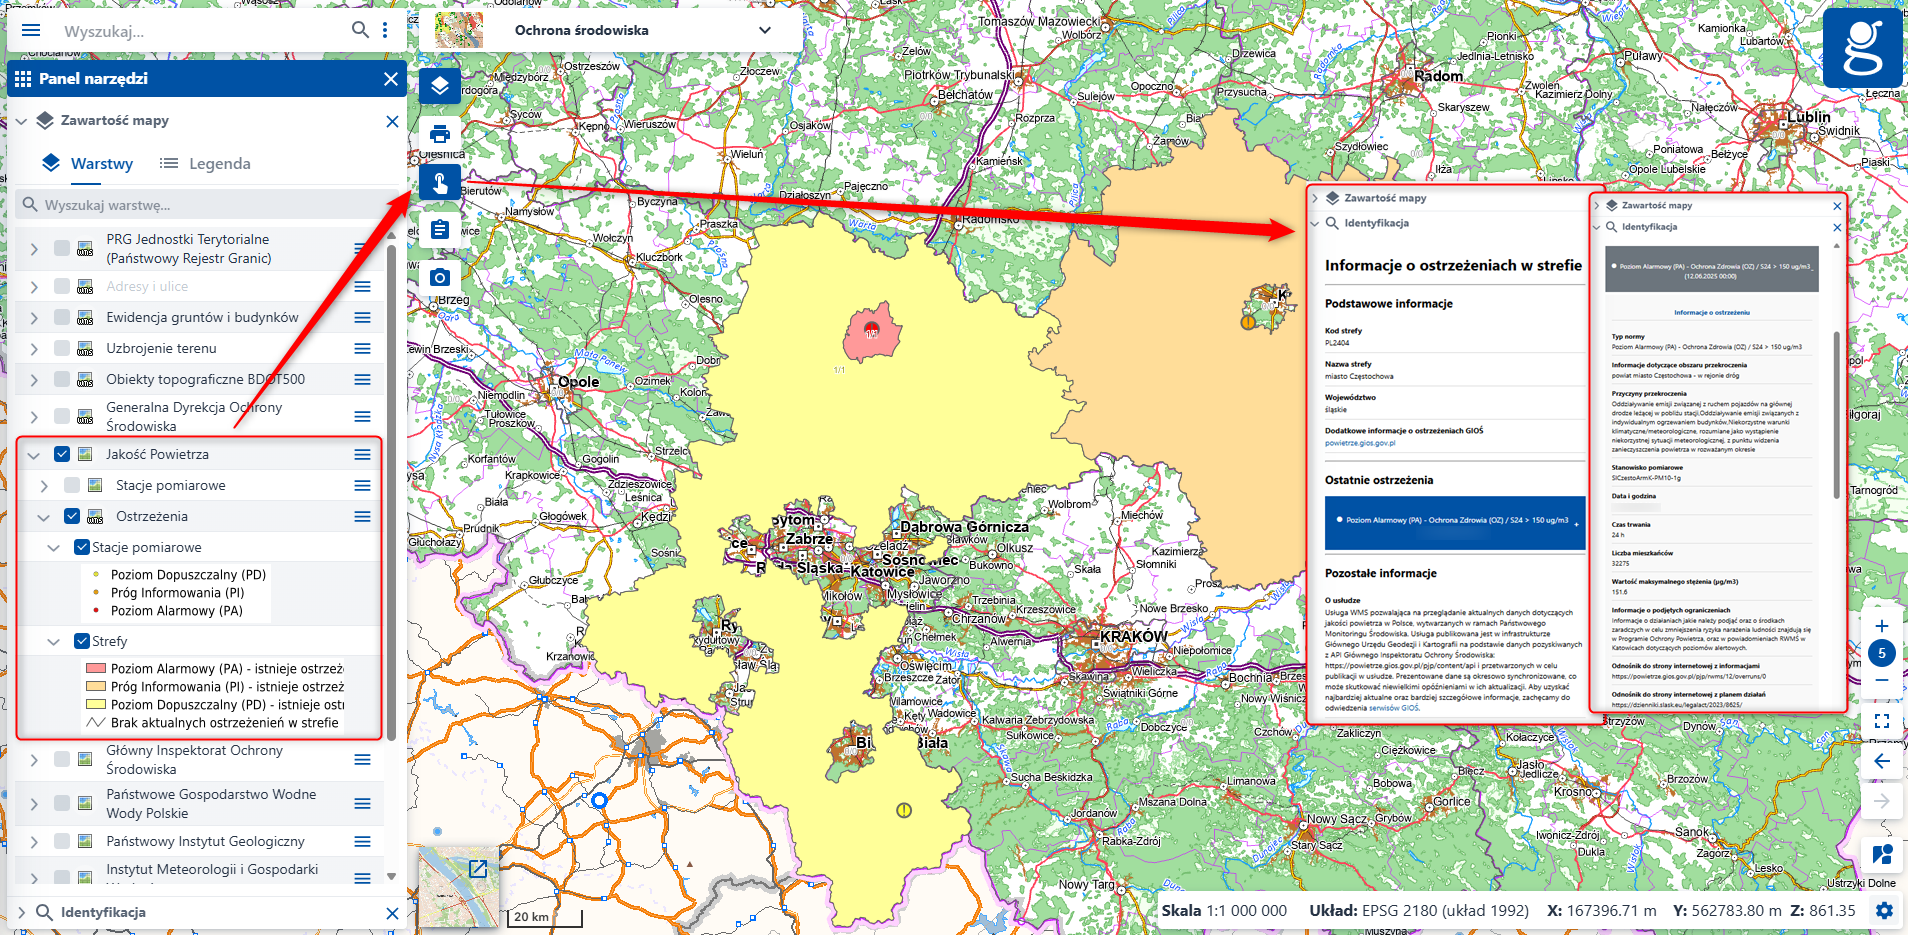Screen dimensions: 1908x935
Task: Open the hamburger main menu
Action: coord(31,30)
